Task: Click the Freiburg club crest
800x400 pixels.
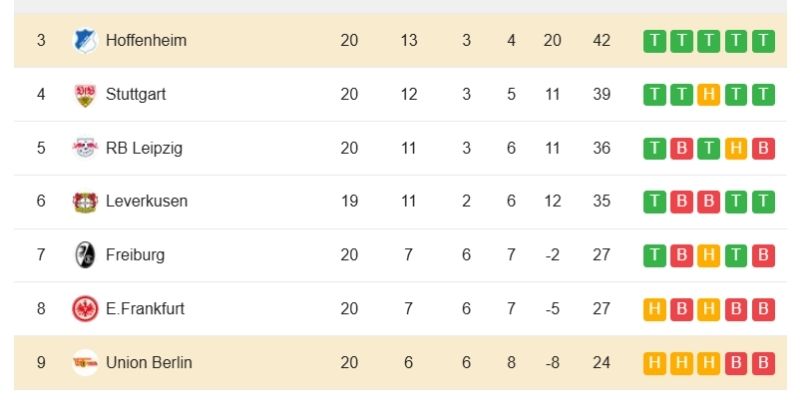Action: click(x=85, y=255)
